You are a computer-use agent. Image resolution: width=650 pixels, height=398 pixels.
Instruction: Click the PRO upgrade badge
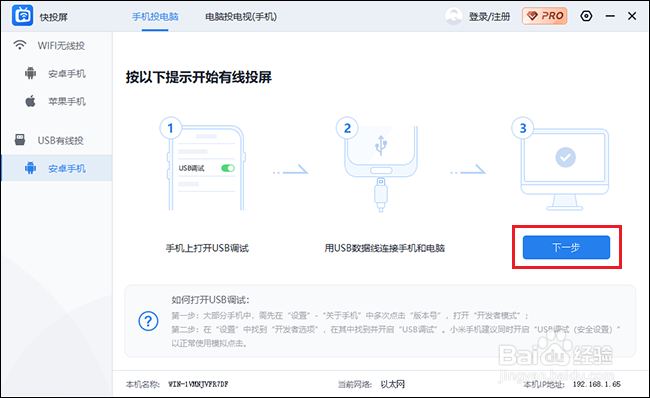coord(545,16)
